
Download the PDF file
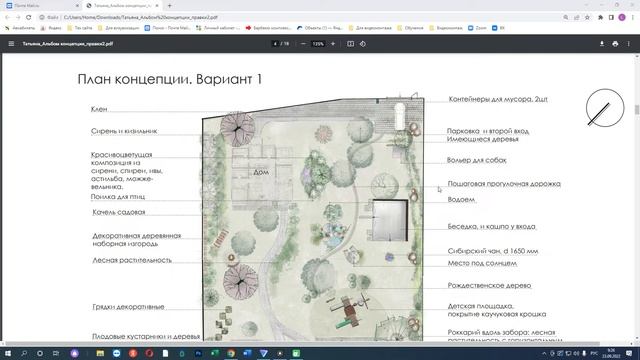(x=602, y=44)
